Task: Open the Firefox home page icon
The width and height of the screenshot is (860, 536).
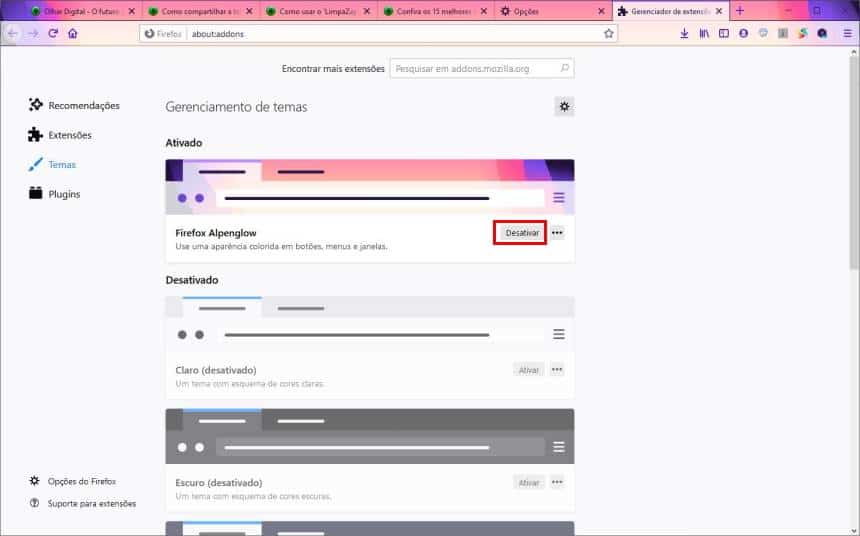Action: (x=72, y=33)
